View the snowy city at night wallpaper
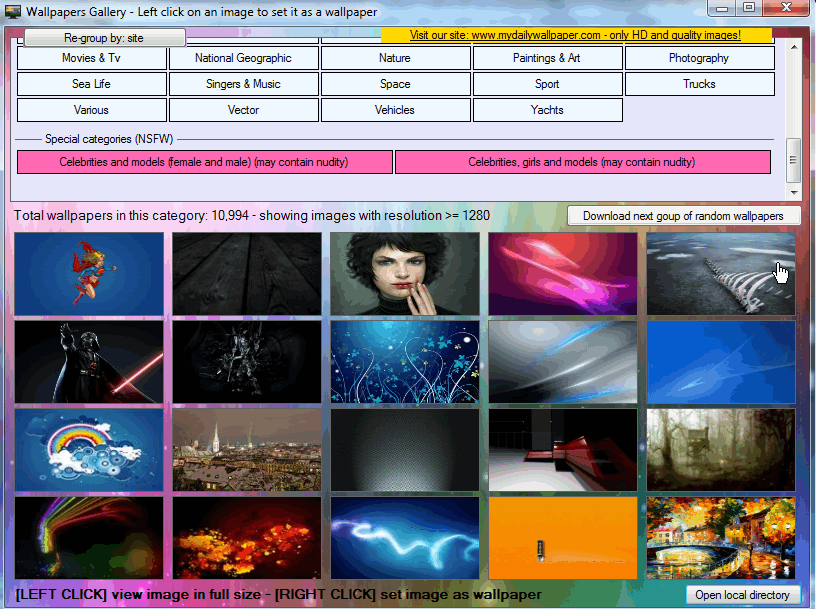The width and height of the screenshot is (816, 609). (247, 450)
